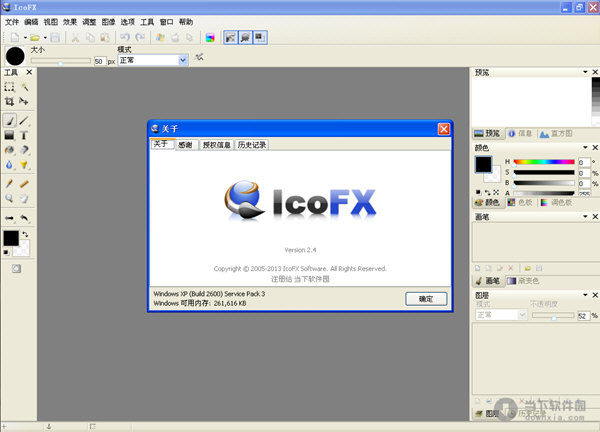Image resolution: width=600 pixels, height=432 pixels.
Task: Click the swap foreground background colors arrow
Action: click(x=25, y=234)
